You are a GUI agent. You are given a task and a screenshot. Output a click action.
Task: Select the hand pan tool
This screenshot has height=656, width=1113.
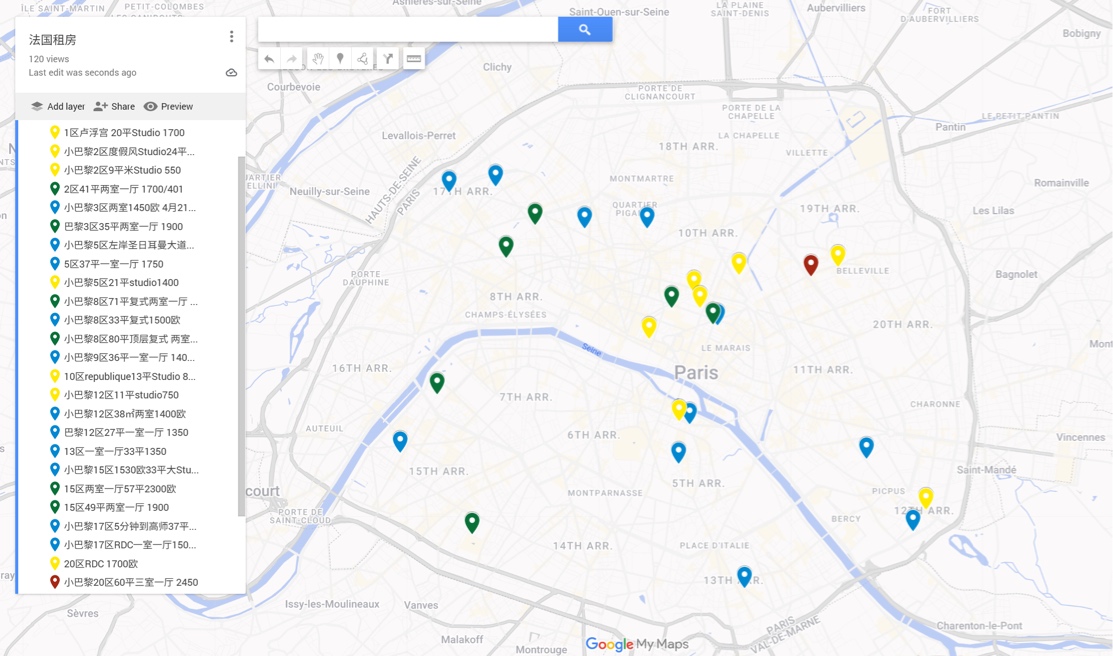[317, 59]
